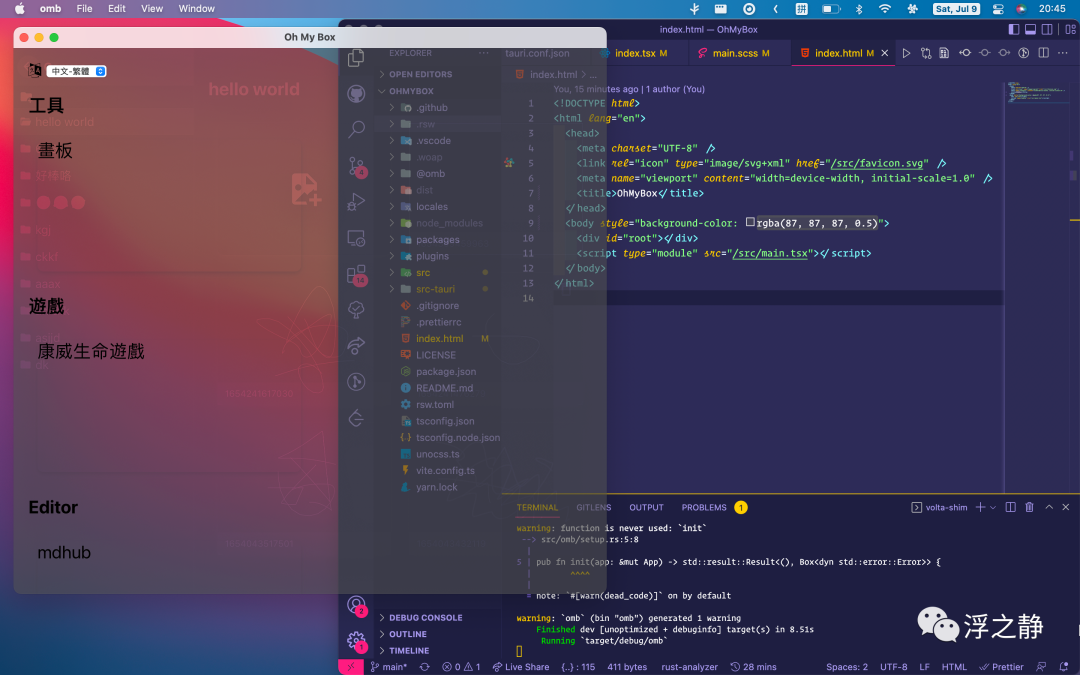Click the HTML language mode in status bar
Image resolution: width=1080 pixels, height=675 pixels.
(954, 667)
